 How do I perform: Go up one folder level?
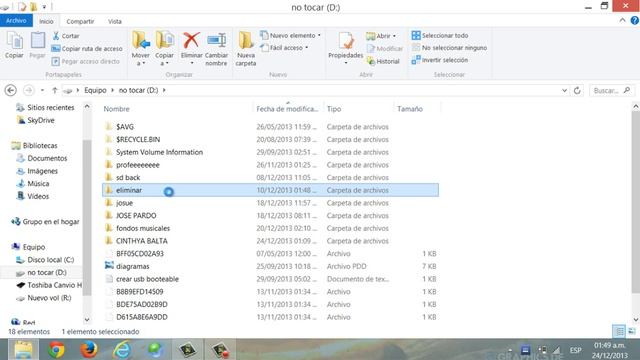pyautogui.click(x=55, y=90)
